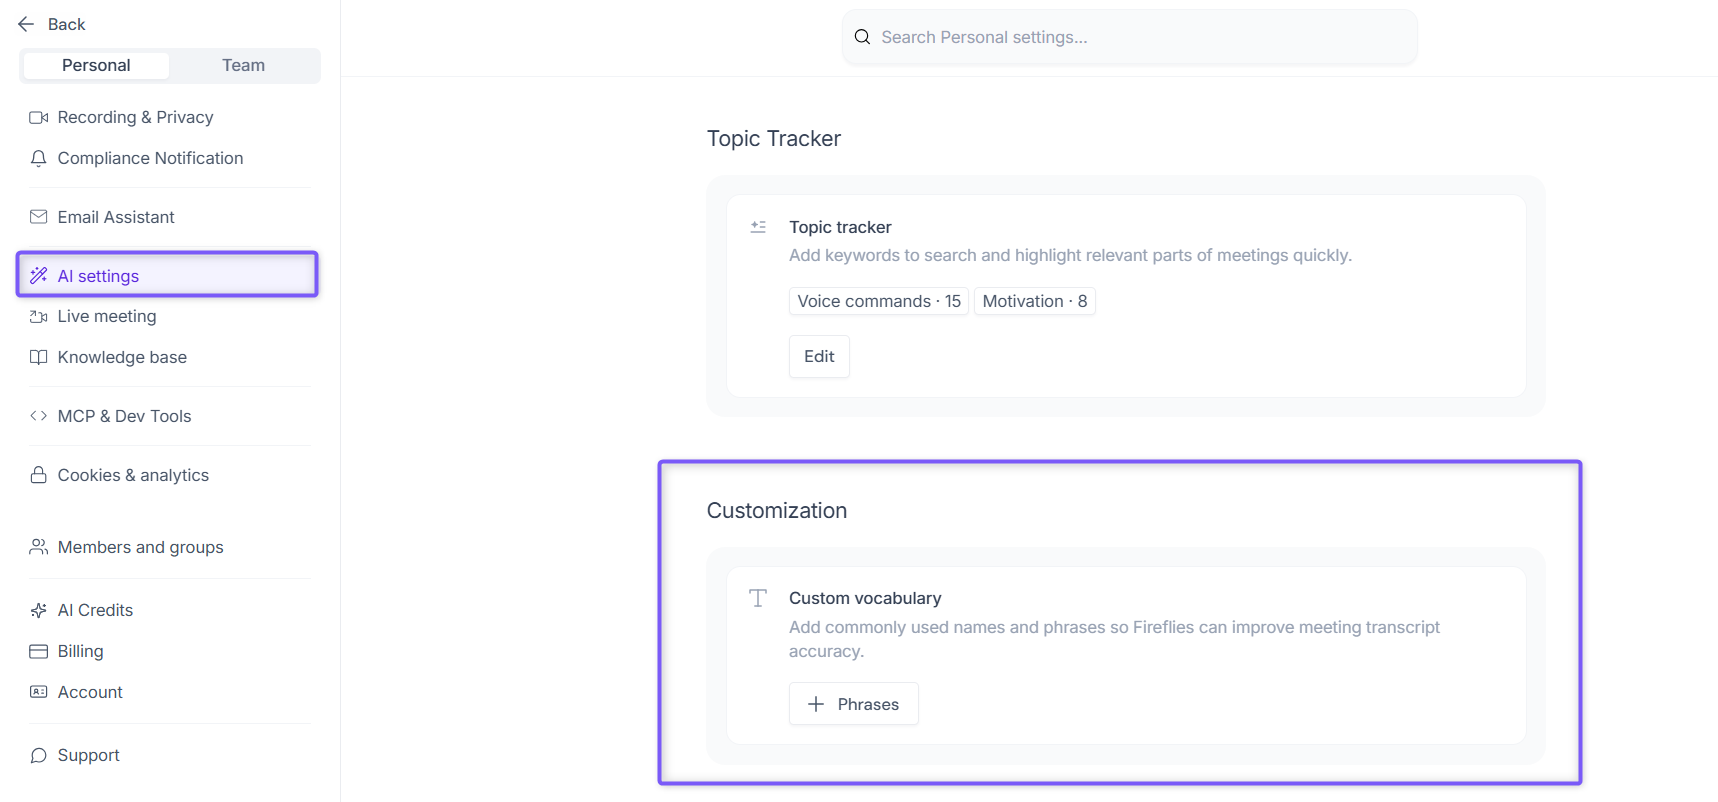Switch to the Personal tab
Image resolution: width=1718 pixels, height=802 pixels.
[x=96, y=65]
